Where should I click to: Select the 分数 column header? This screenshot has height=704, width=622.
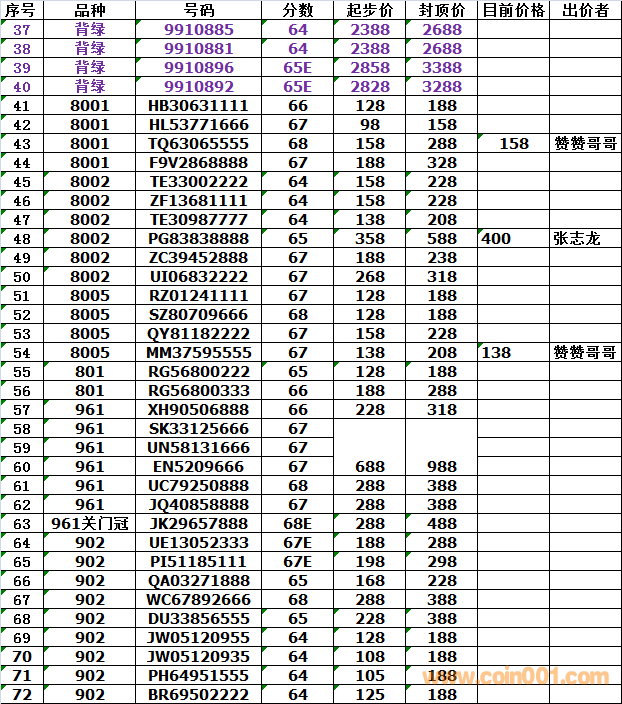click(297, 10)
